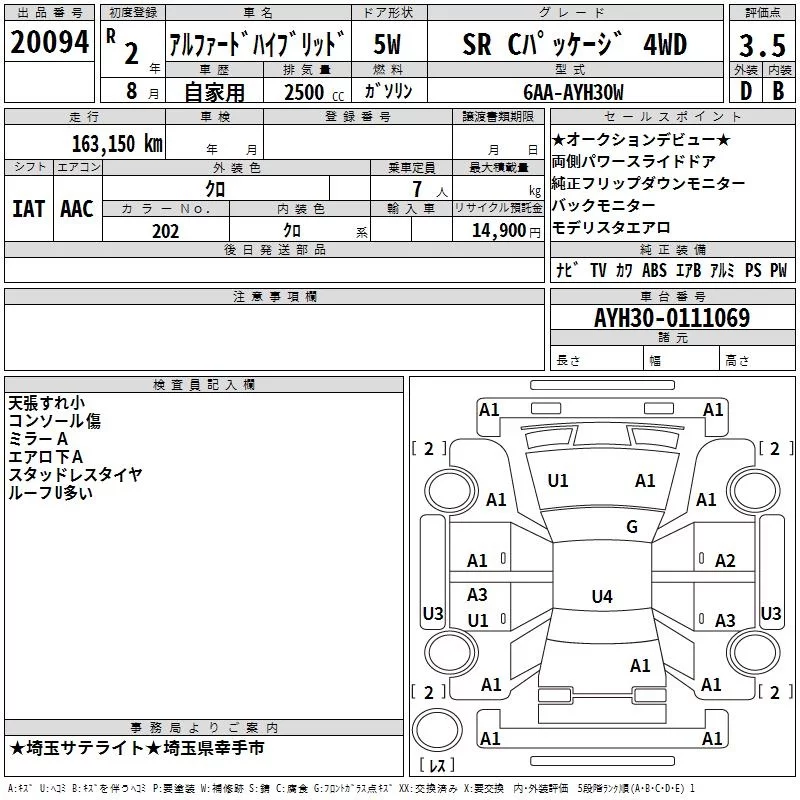Click the exterior grade D
This screenshot has height=800, width=800.
point(745,91)
